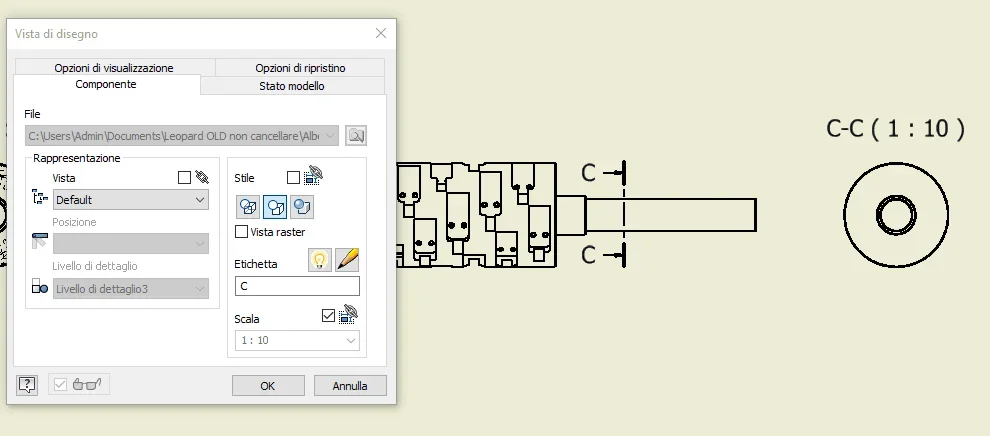Open the dialog help icon
Screen dimensions: 990x436
pos(27,384)
